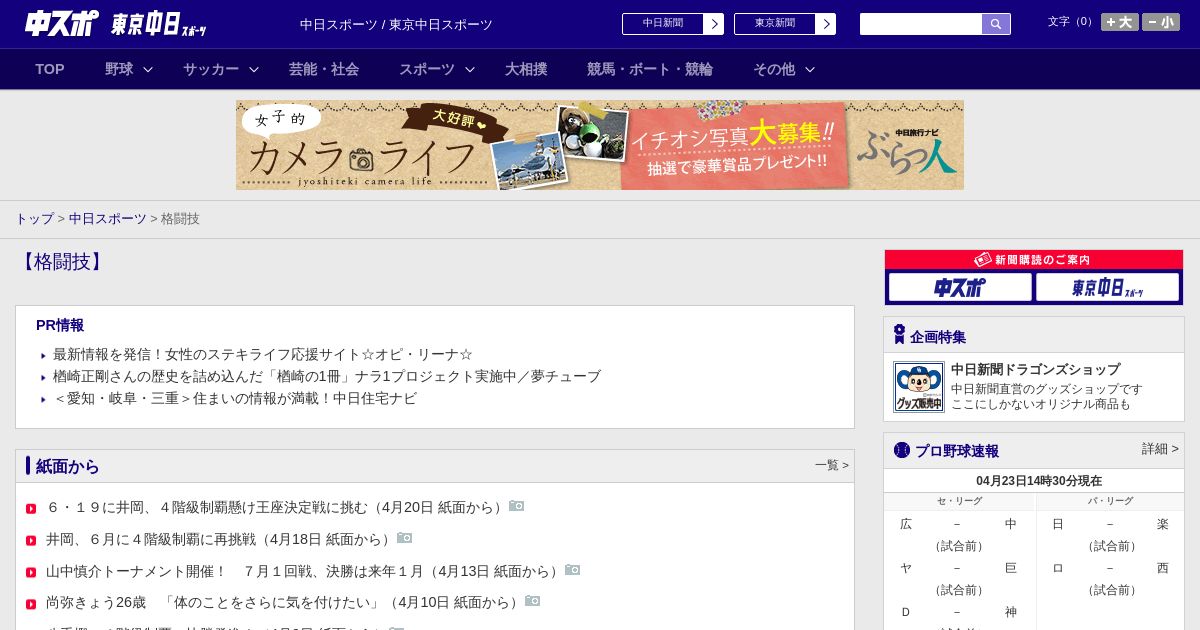Open the 中日新聞 header link button
The height and width of the screenshot is (630, 1200).
tap(673, 24)
